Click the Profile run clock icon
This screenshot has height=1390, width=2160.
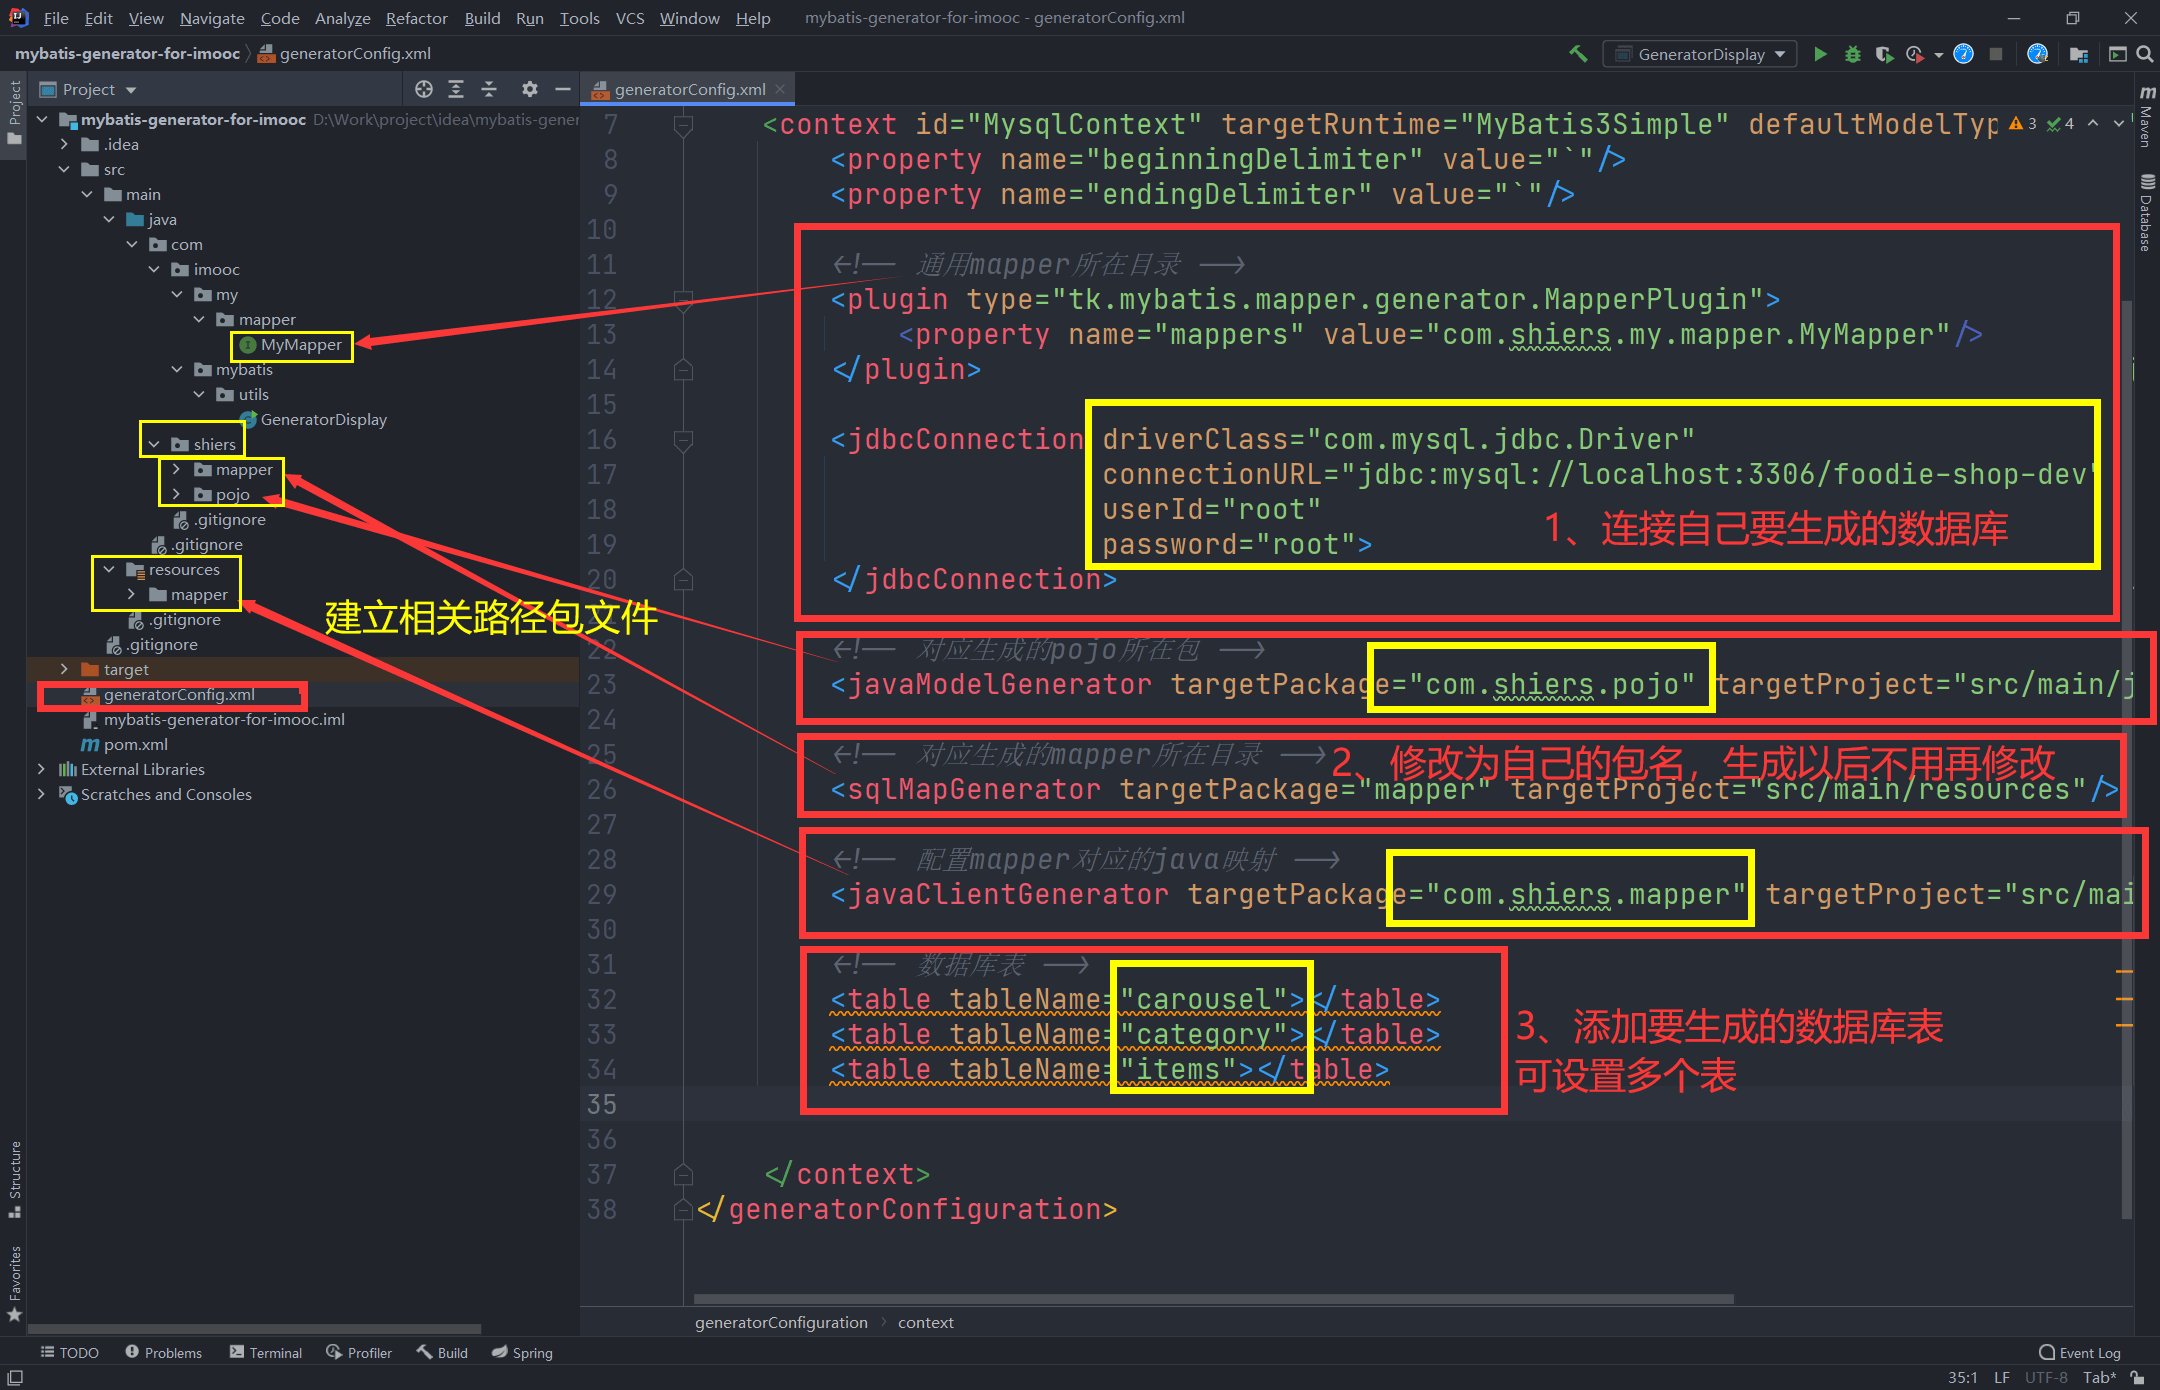click(x=1914, y=54)
